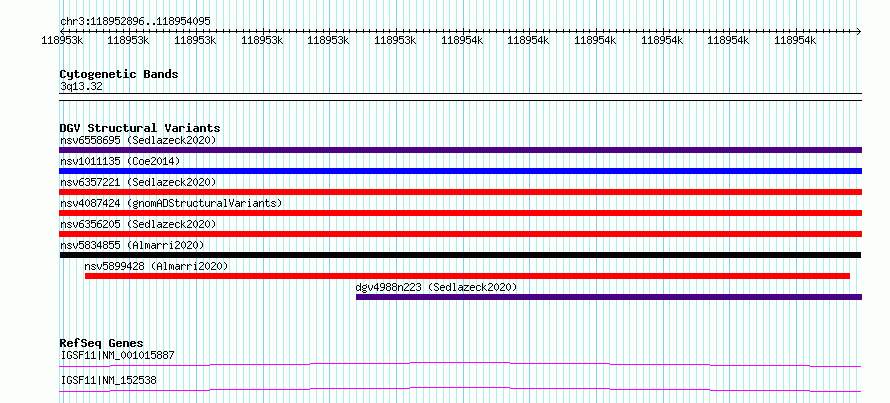Viewport: 890px width, 403px height.
Task: Click the right arrowhead of the ruler
Action: pos(859,31)
